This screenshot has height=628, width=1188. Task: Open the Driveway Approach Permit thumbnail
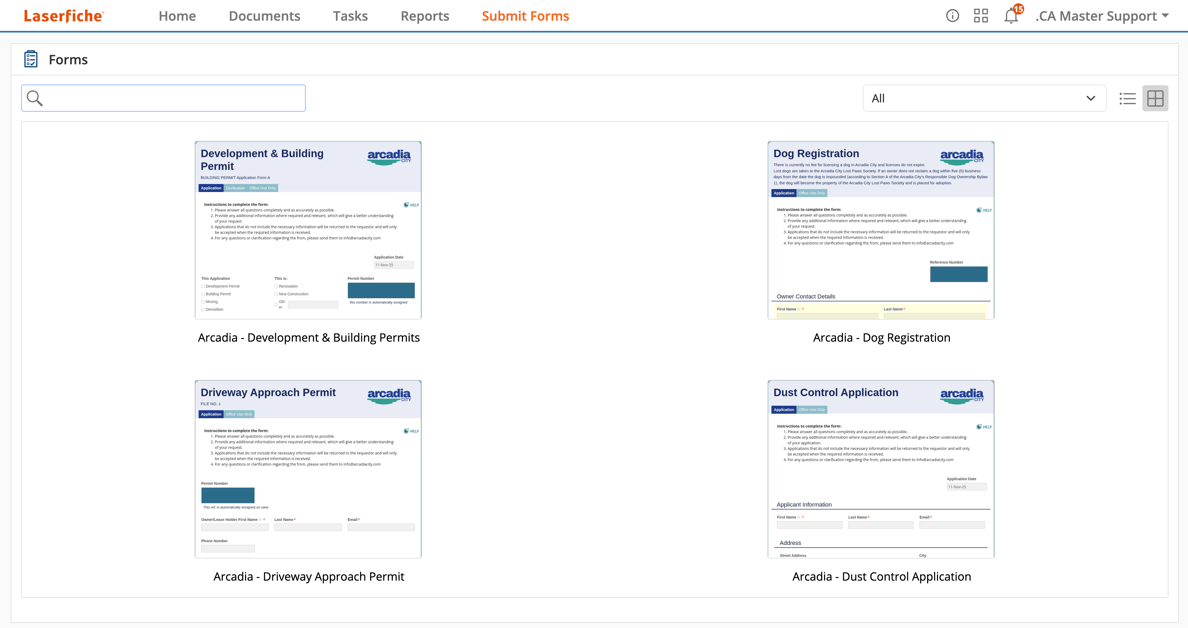click(x=308, y=470)
